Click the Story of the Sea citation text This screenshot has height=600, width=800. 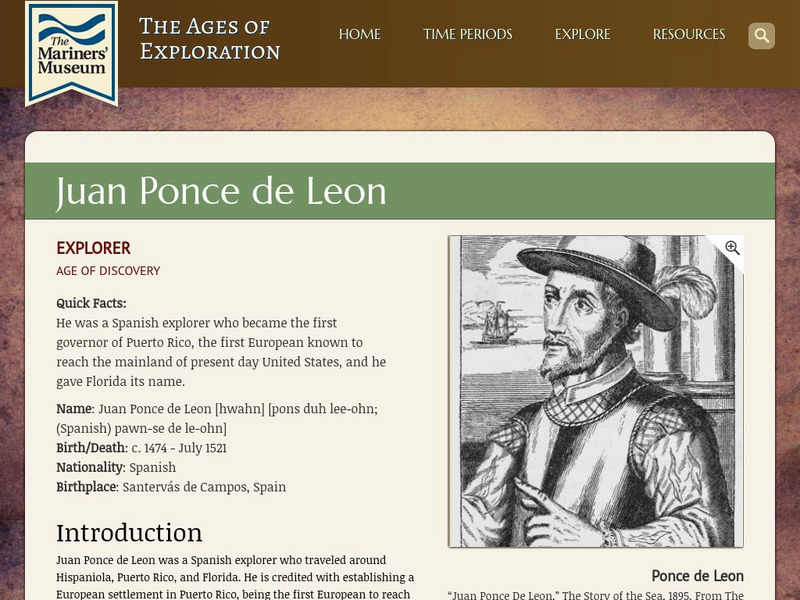pyautogui.click(x=595, y=595)
